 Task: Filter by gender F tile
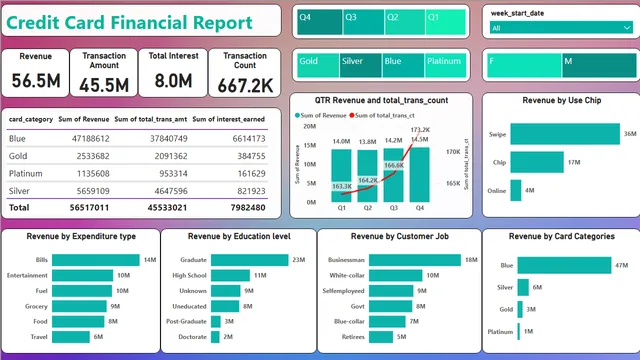point(524,65)
